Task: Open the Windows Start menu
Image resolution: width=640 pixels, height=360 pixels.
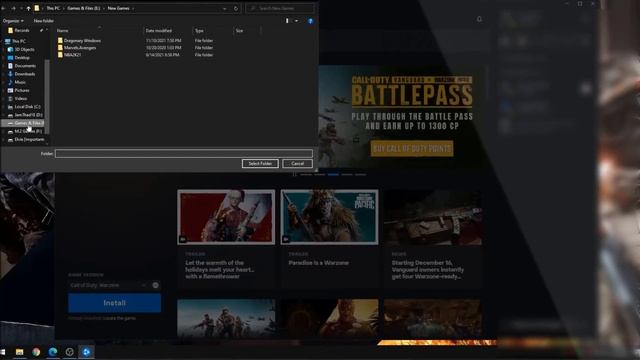Action: tap(3, 352)
